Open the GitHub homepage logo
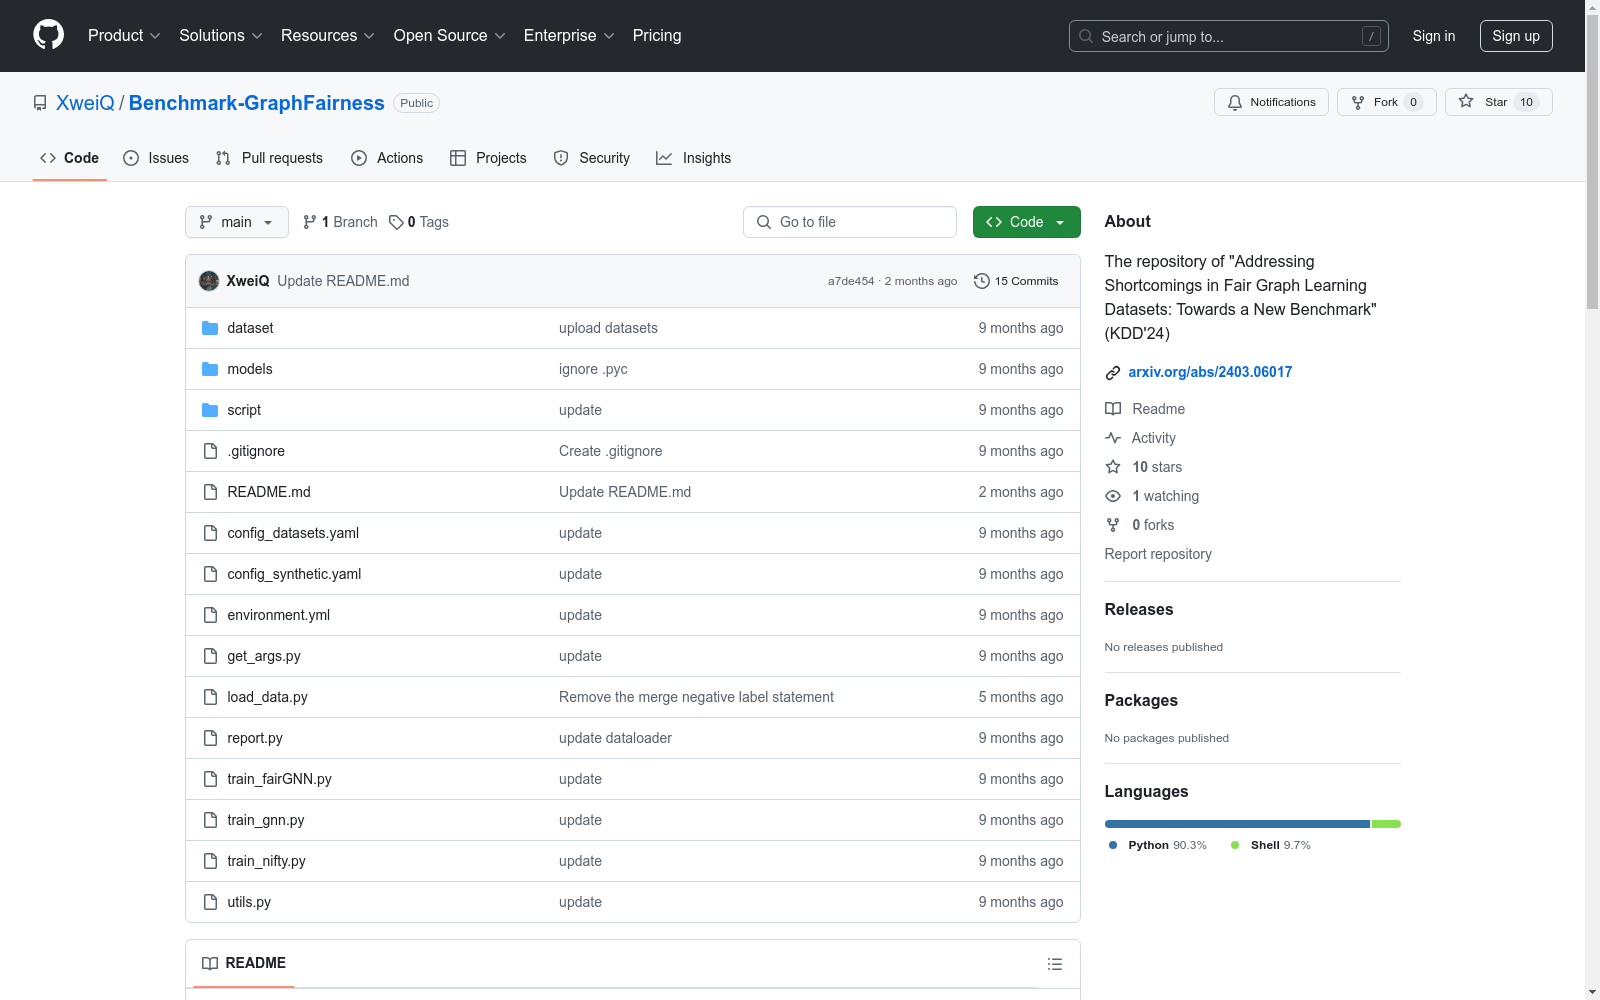 point(48,35)
